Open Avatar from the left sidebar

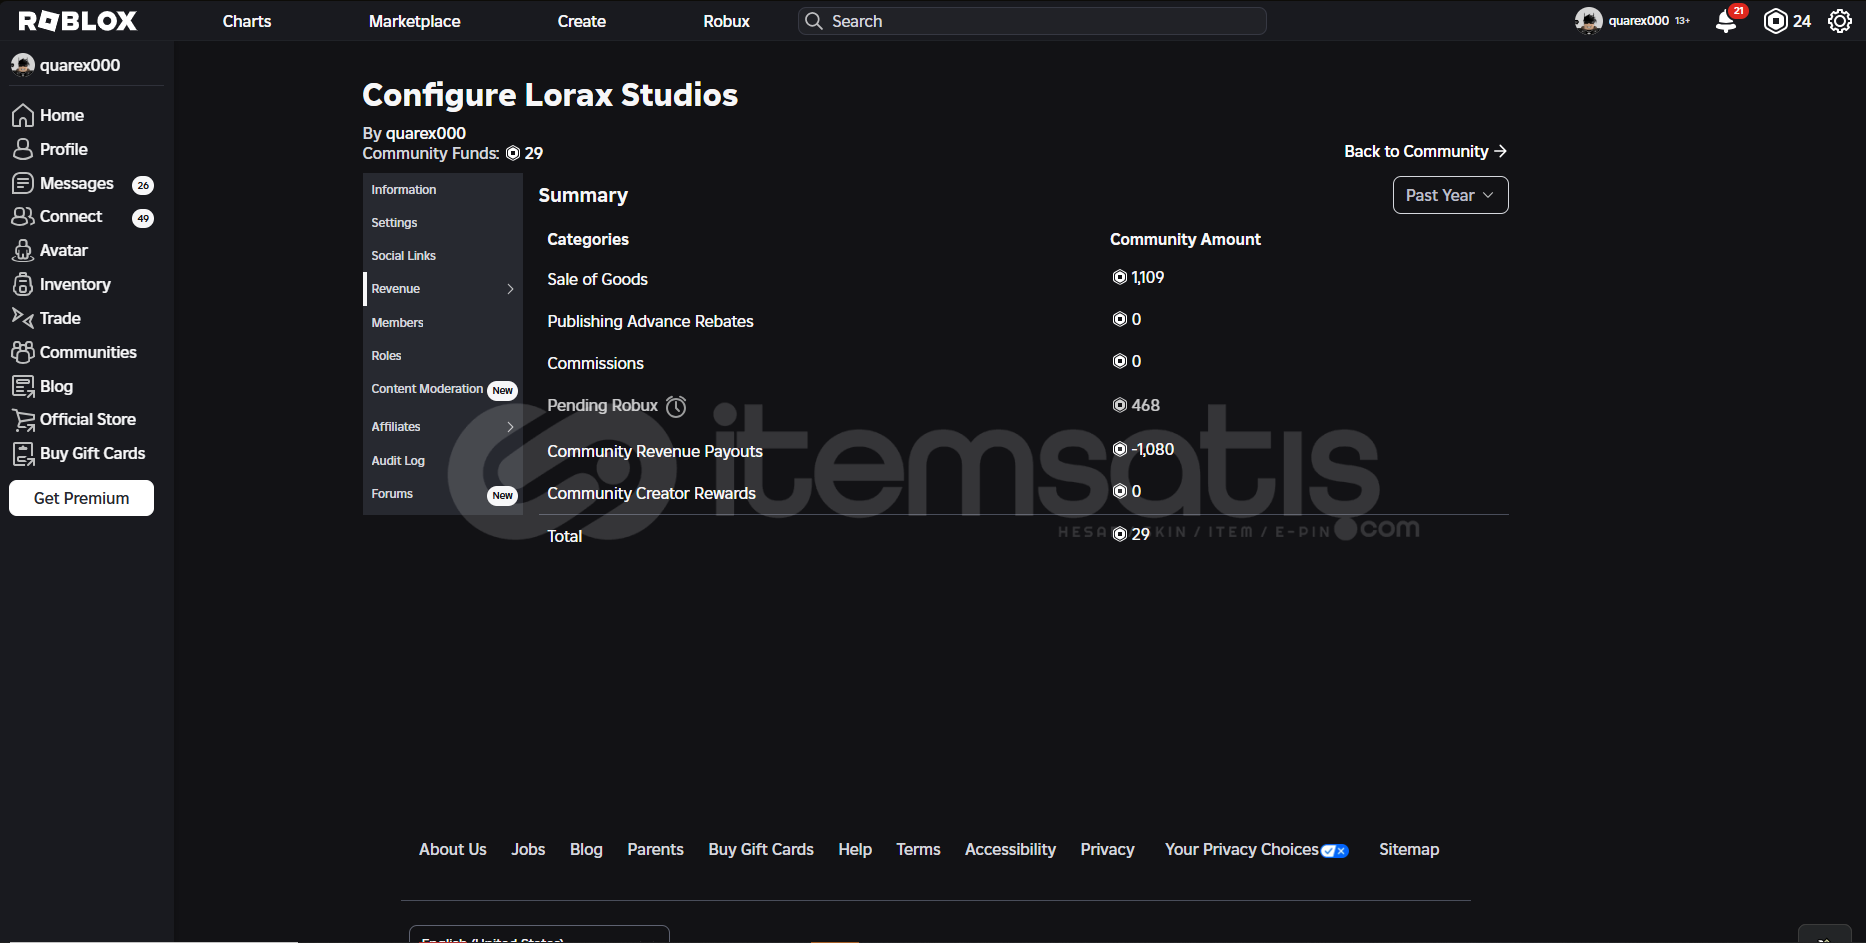coord(63,250)
